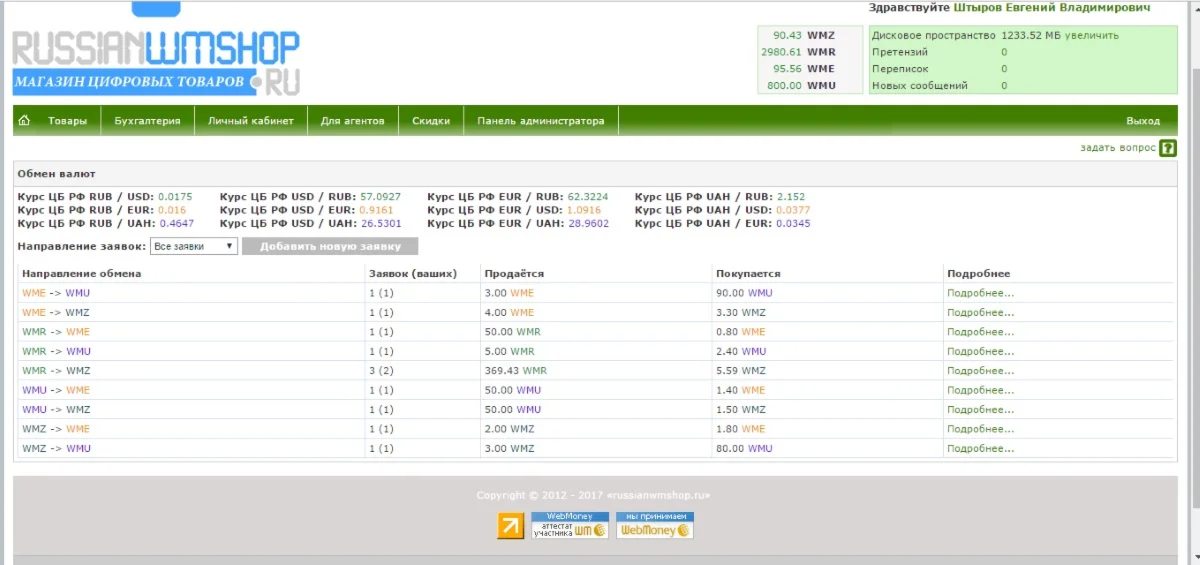Click the Выход logout link
Screen dimensions: 1200x565
tap(1142, 121)
